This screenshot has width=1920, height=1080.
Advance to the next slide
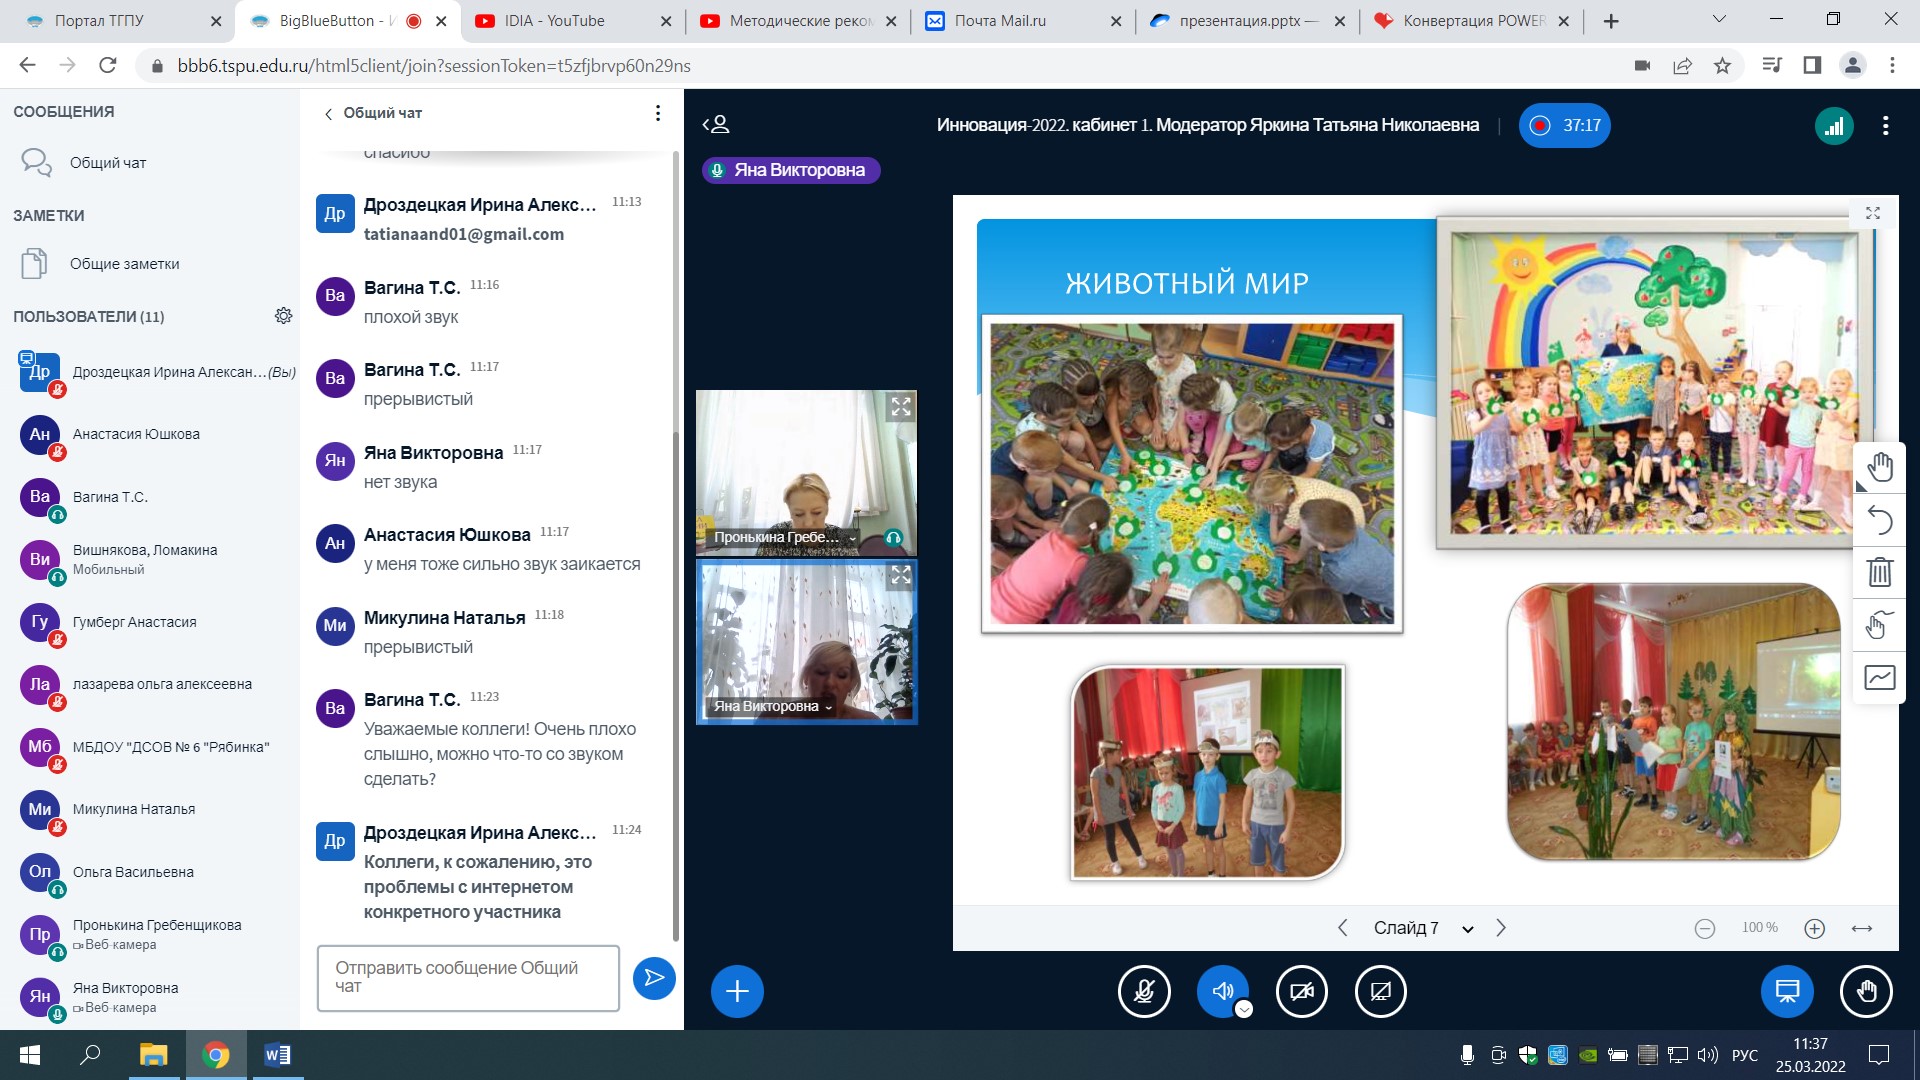point(1501,928)
